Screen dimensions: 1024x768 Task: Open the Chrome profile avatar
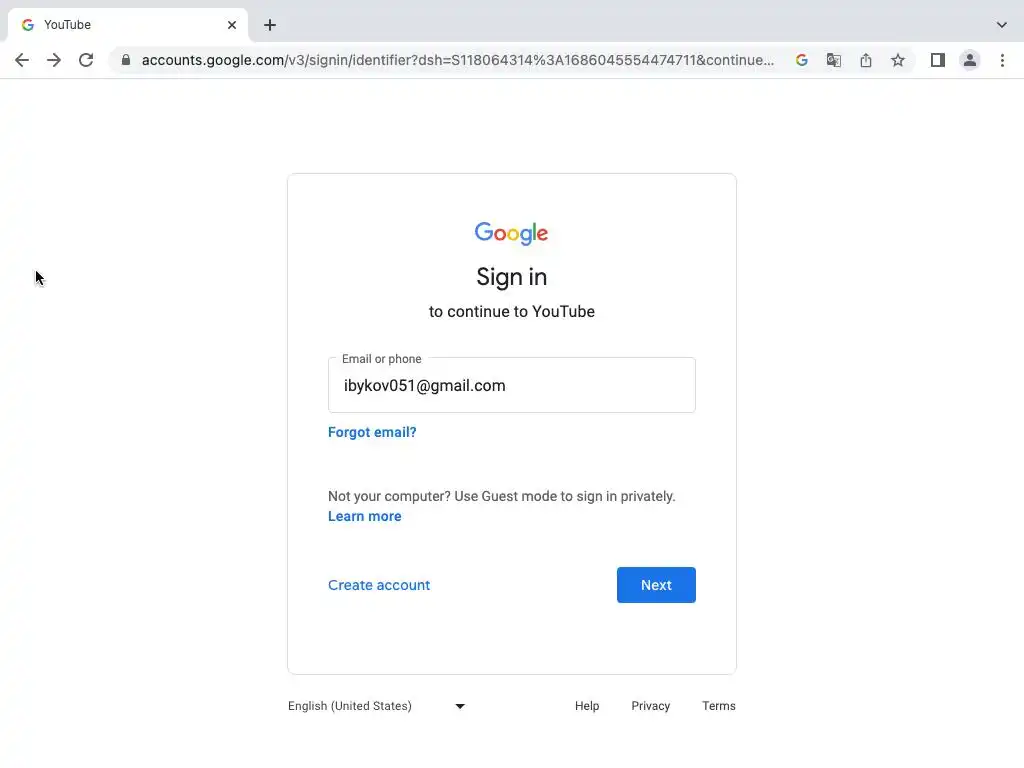click(969, 60)
